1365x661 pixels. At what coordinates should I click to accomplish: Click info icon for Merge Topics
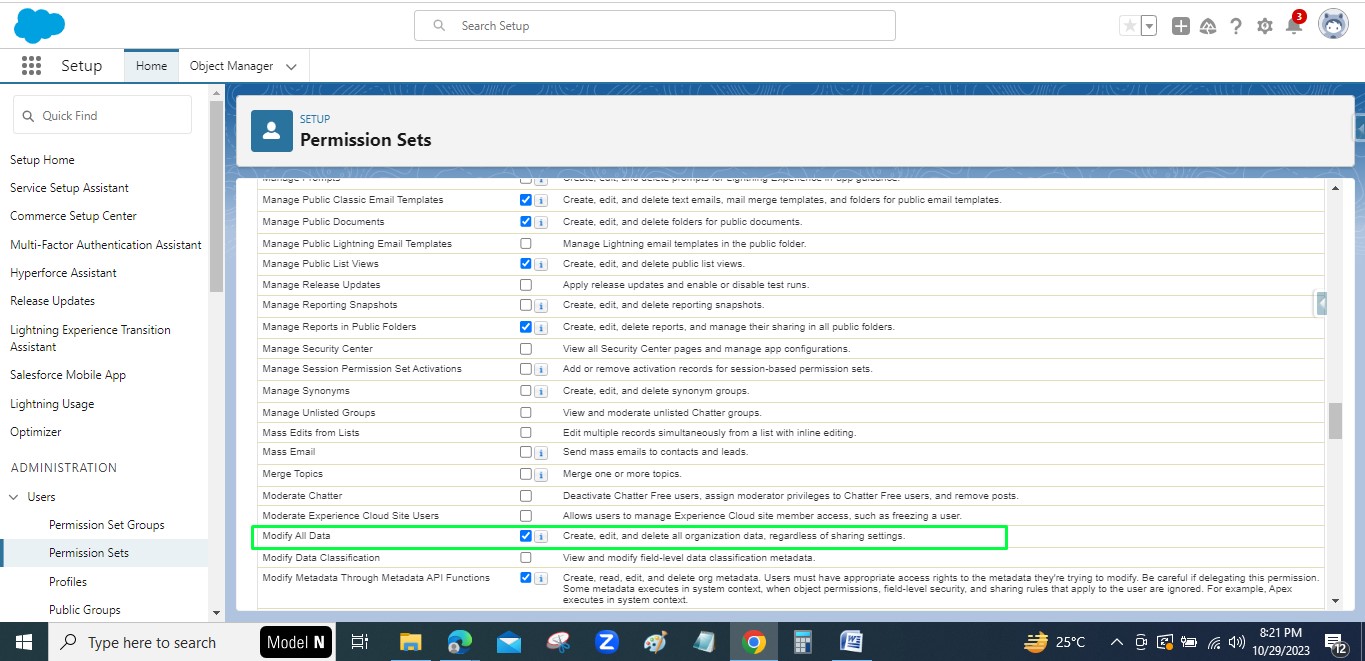coord(541,475)
